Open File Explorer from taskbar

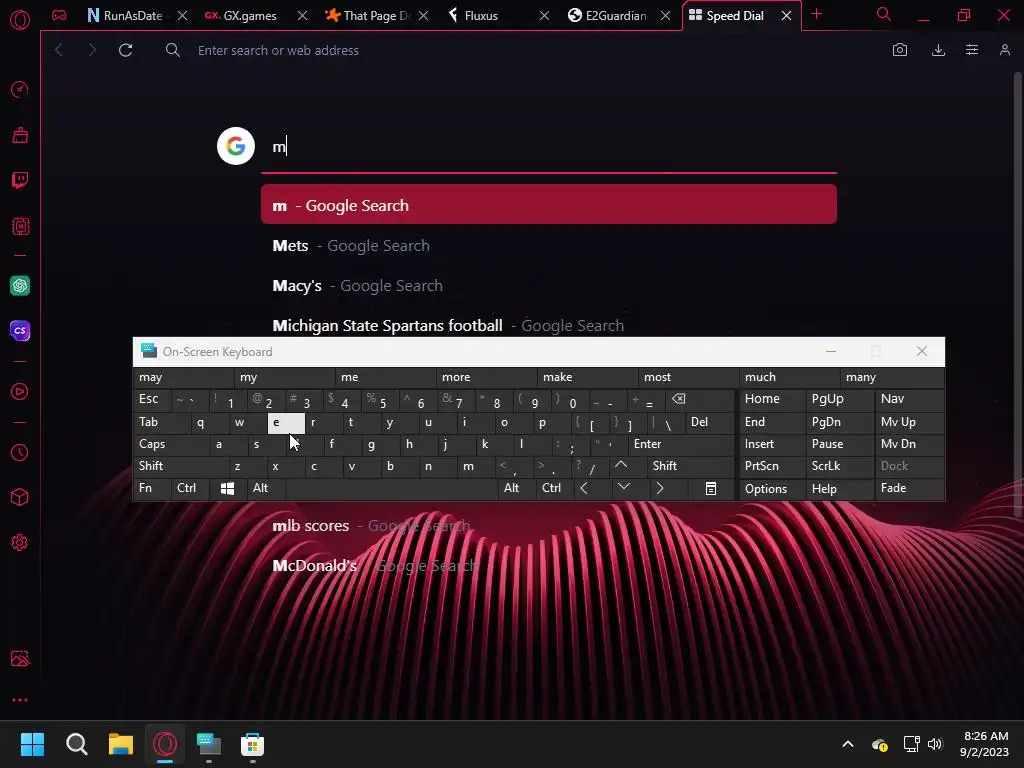point(121,744)
